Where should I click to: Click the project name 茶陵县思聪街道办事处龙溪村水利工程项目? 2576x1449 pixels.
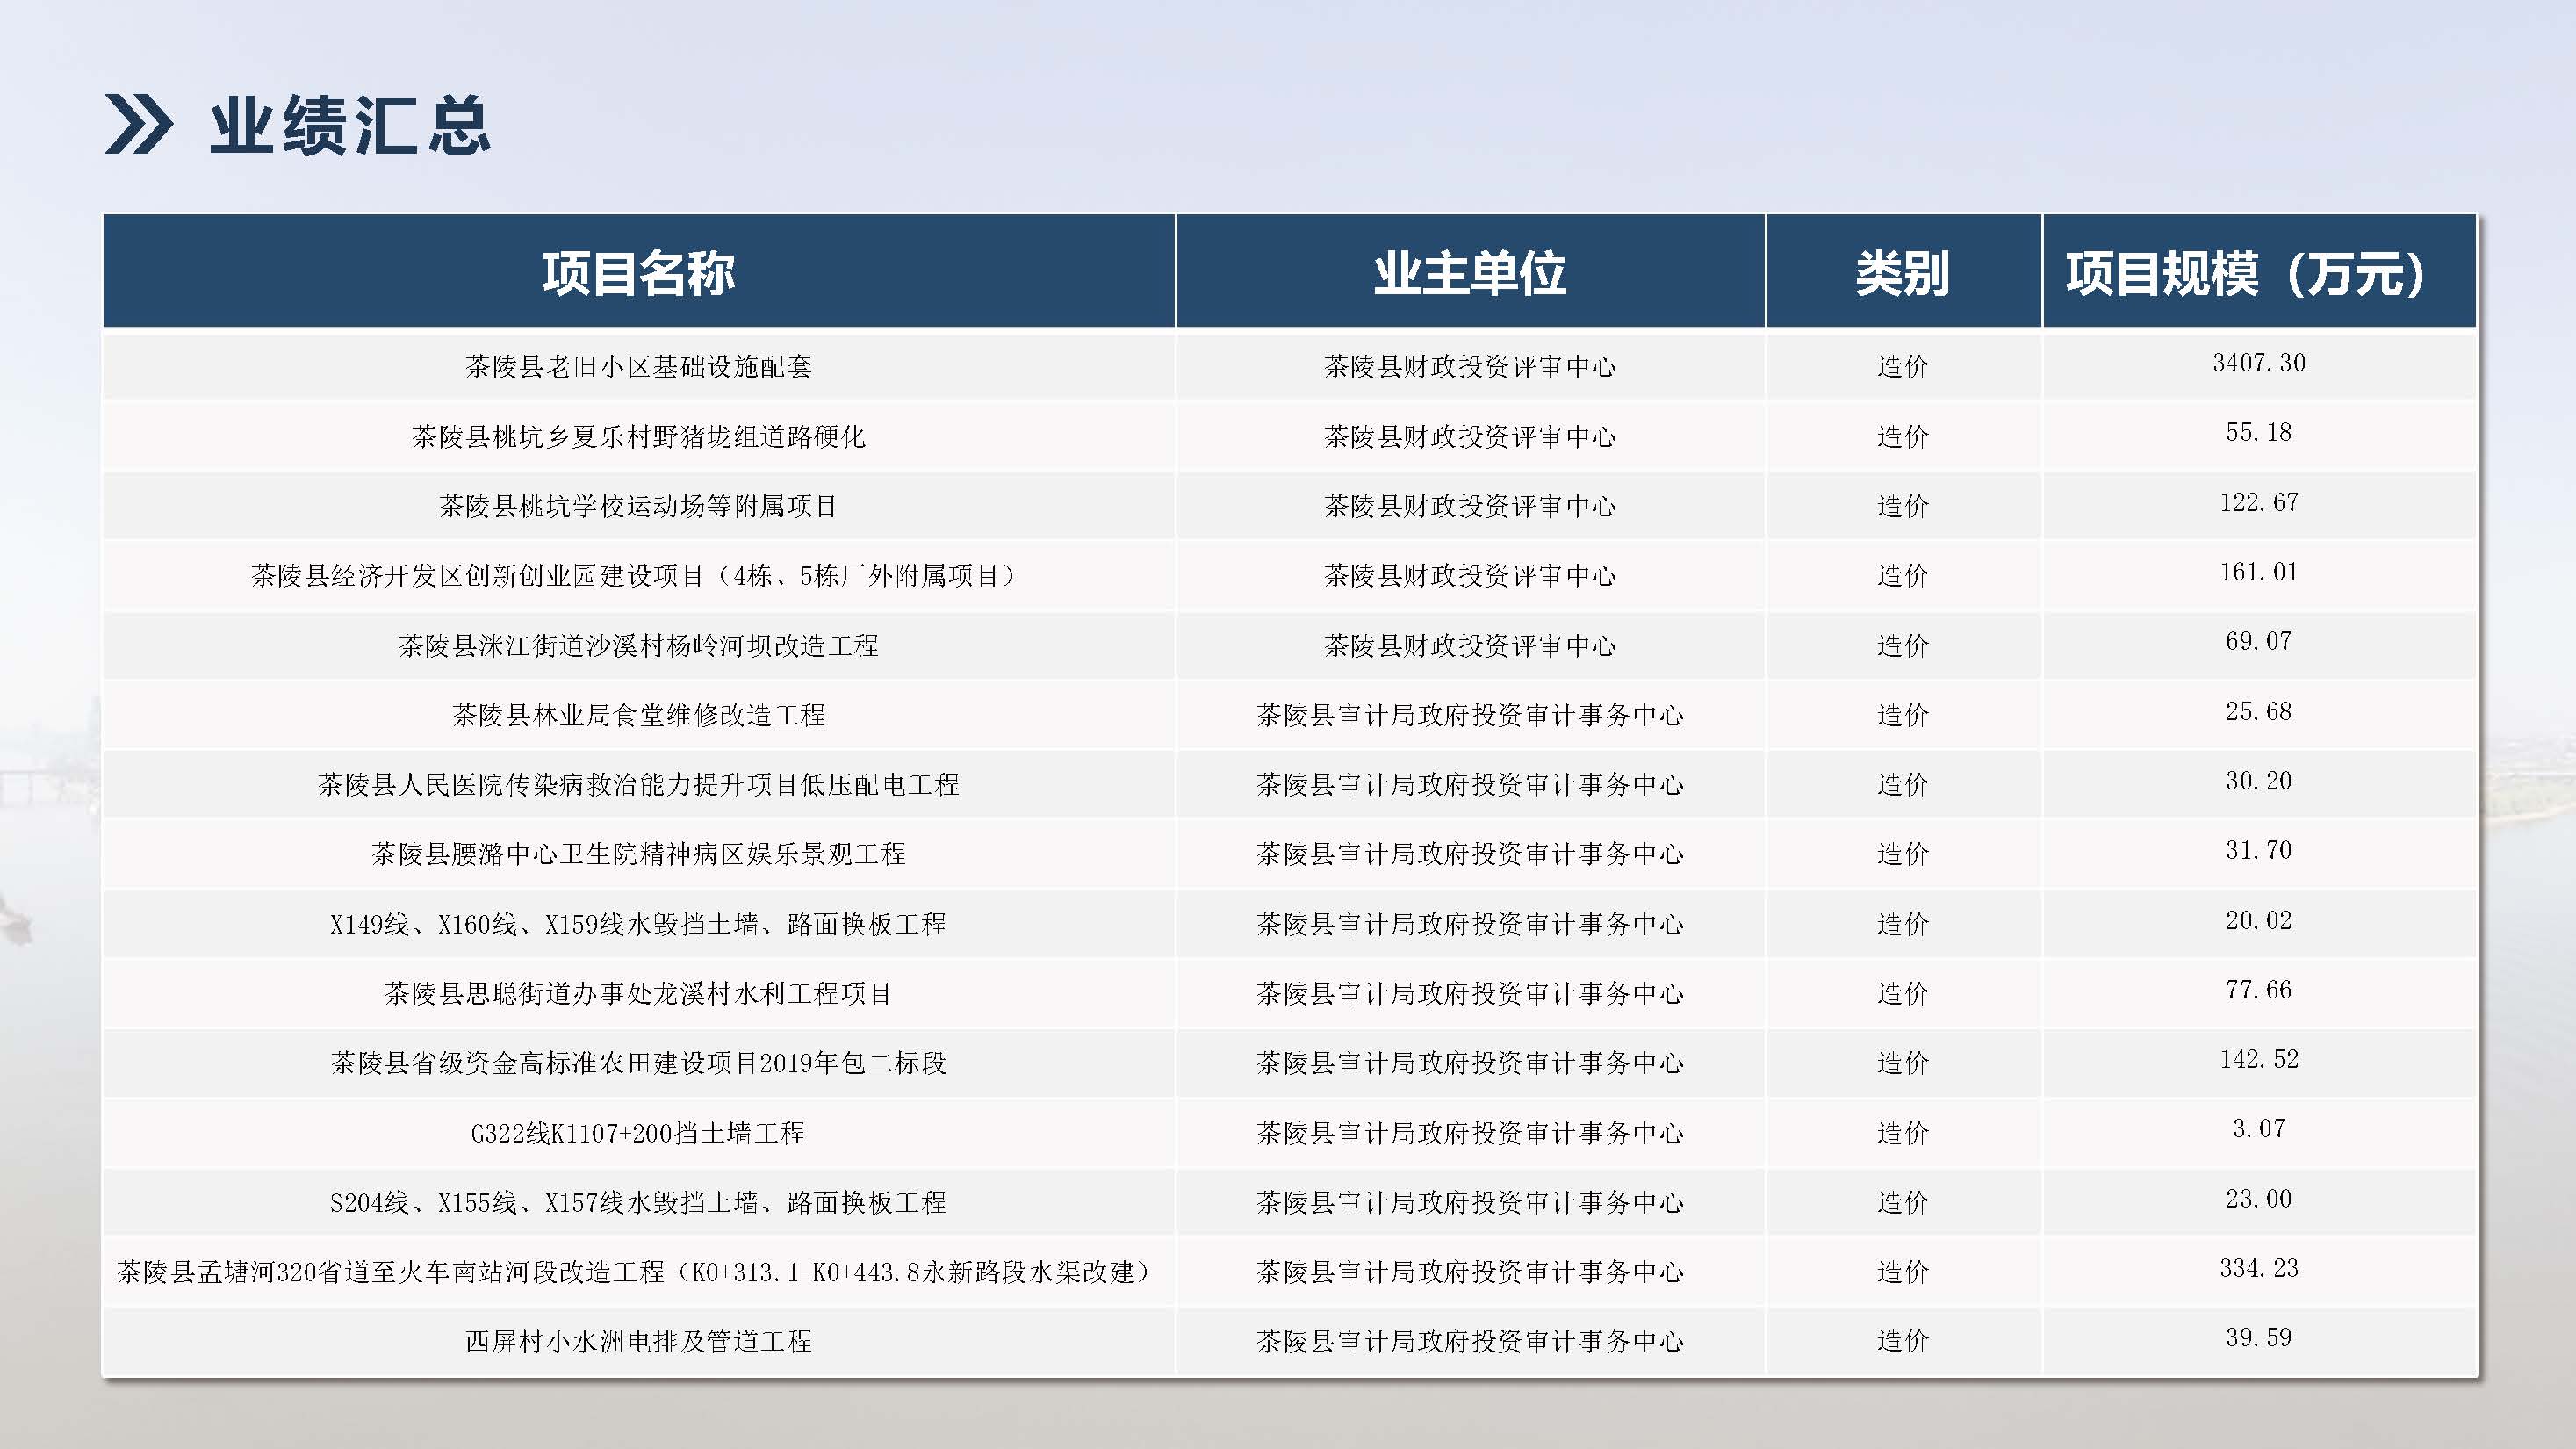coord(639,994)
